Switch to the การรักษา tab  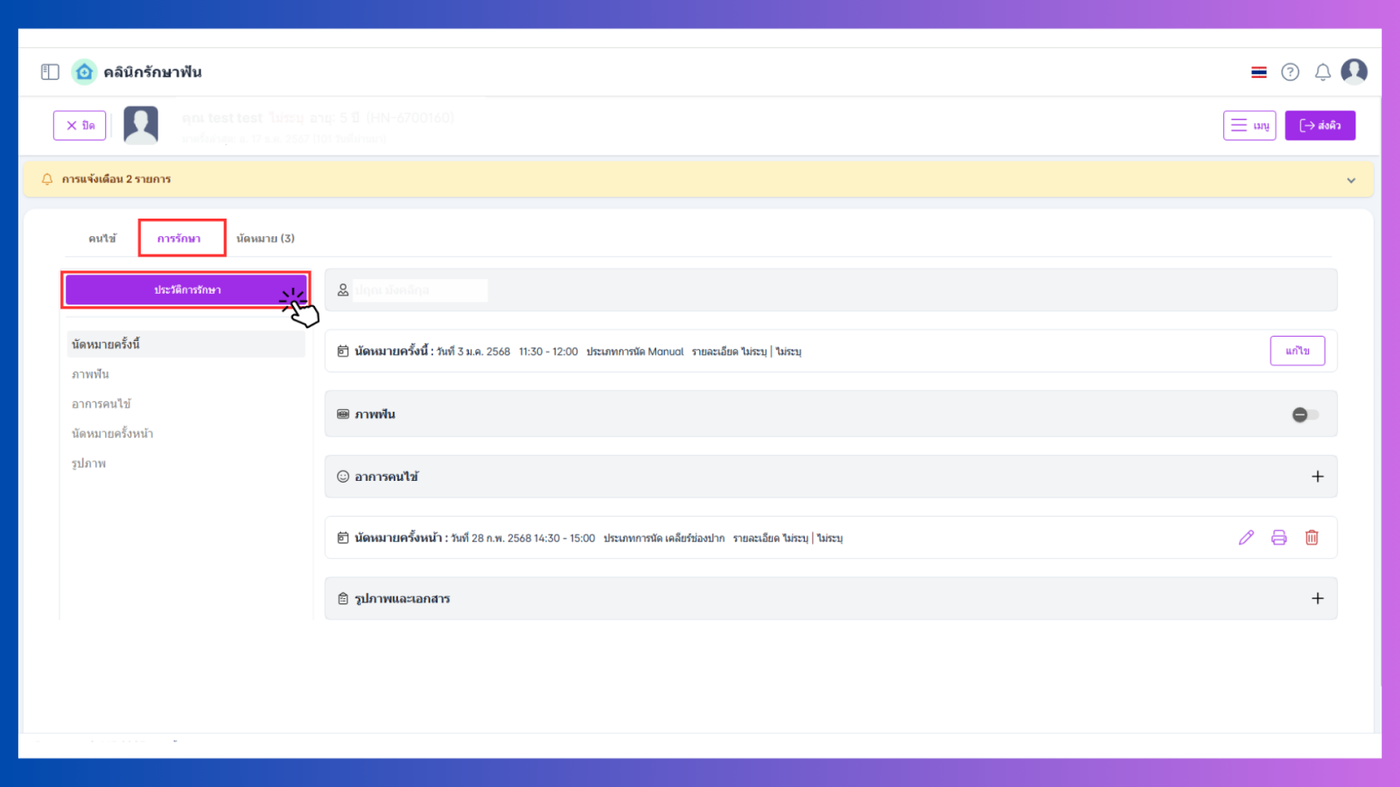[x=179, y=238]
